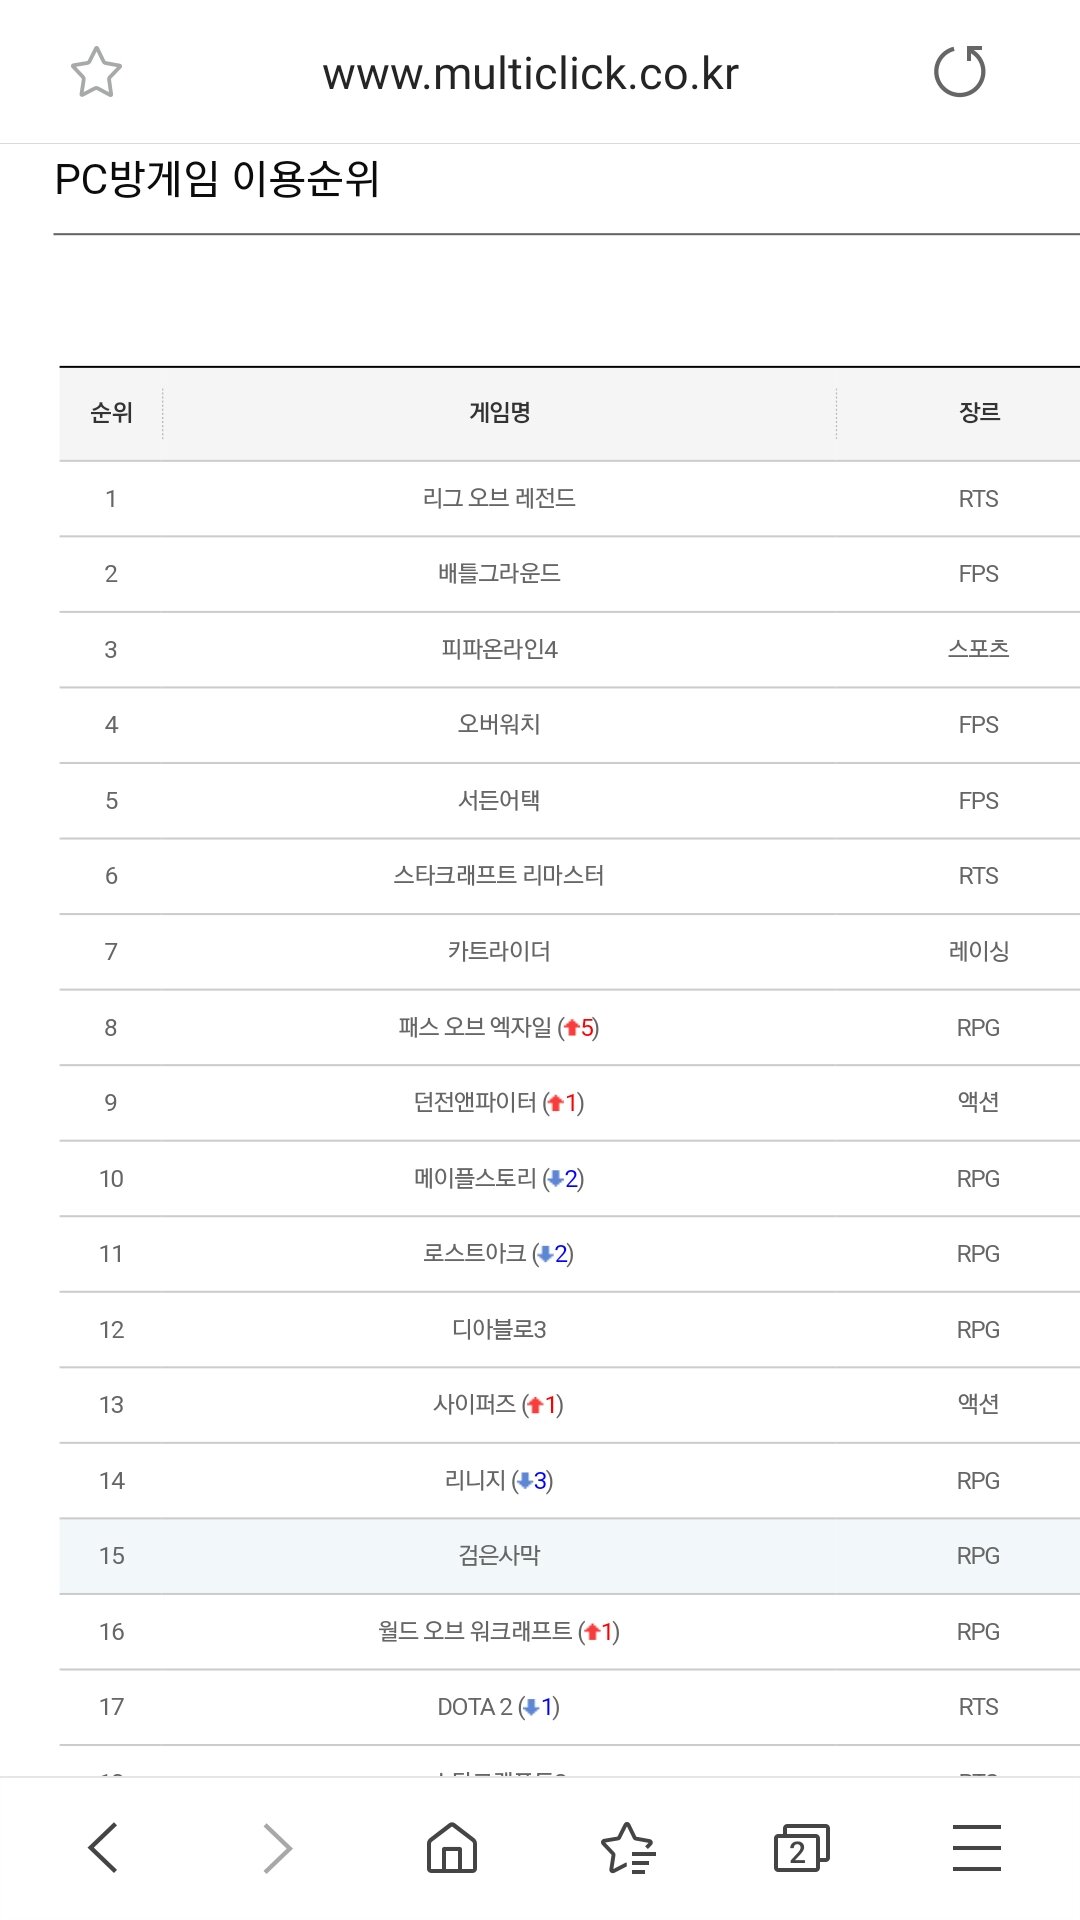Select the 장르 column header
Image resolution: width=1080 pixels, height=1920 pixels.
[979, 413]
